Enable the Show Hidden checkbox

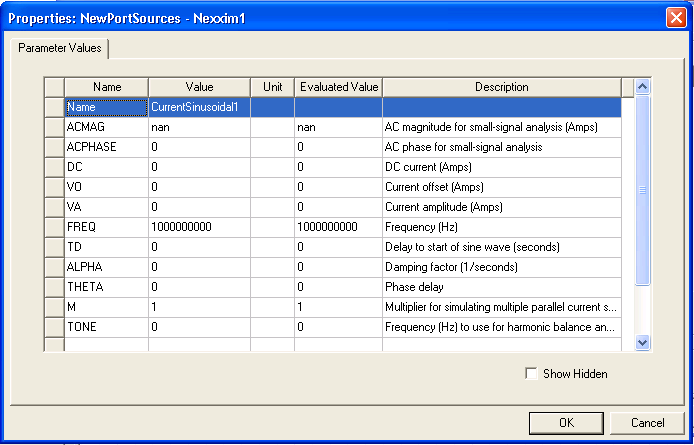531,374
